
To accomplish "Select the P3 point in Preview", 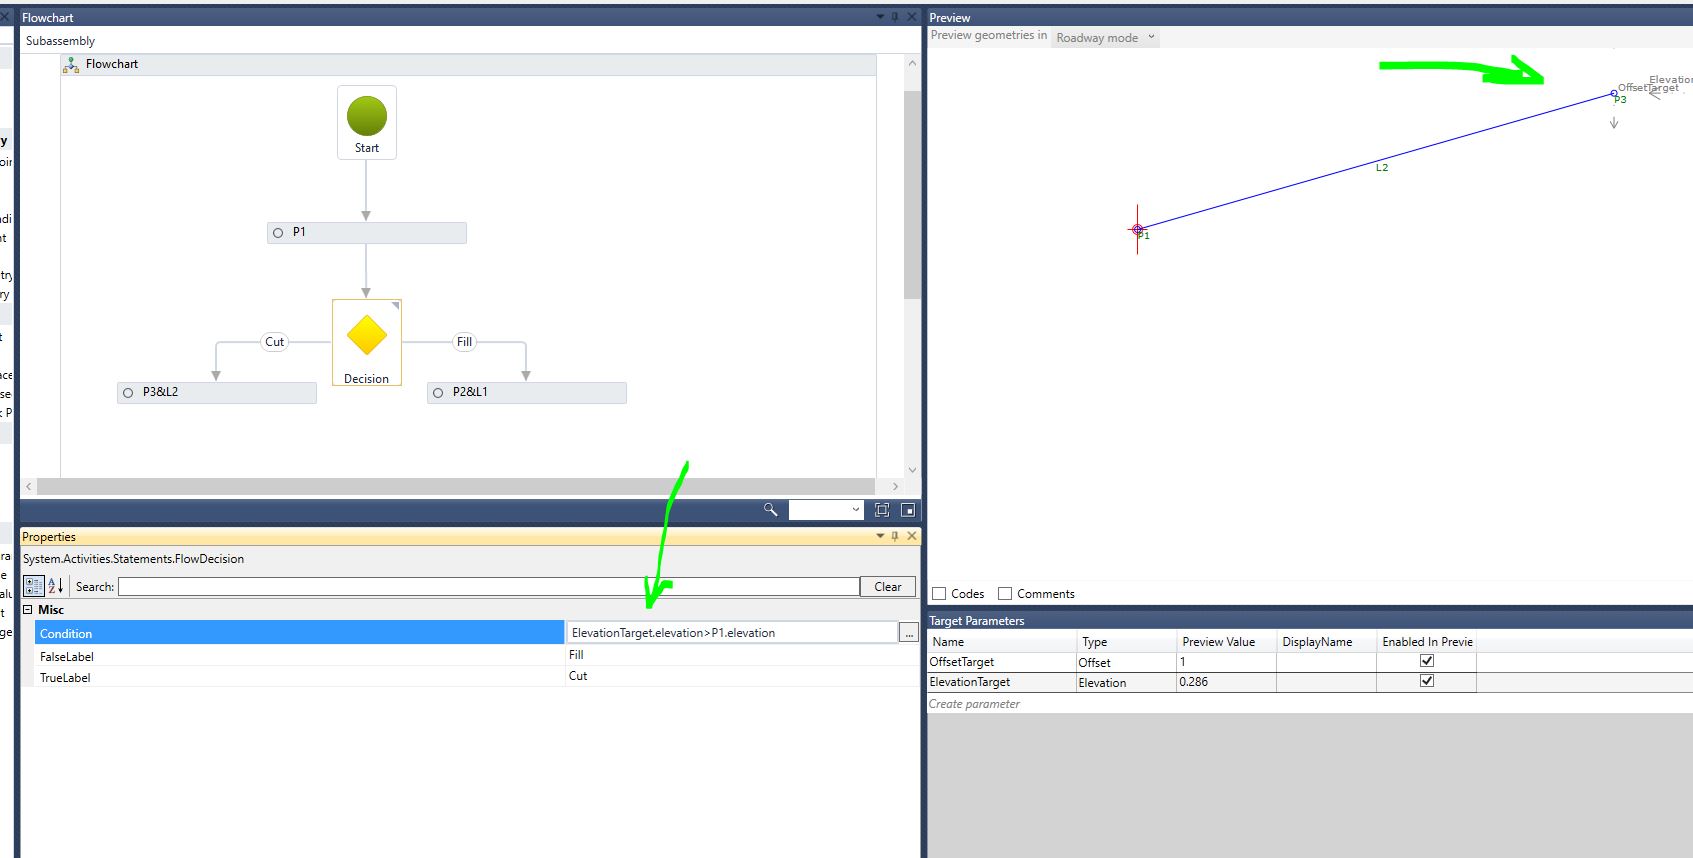I will pos(1614,94).
